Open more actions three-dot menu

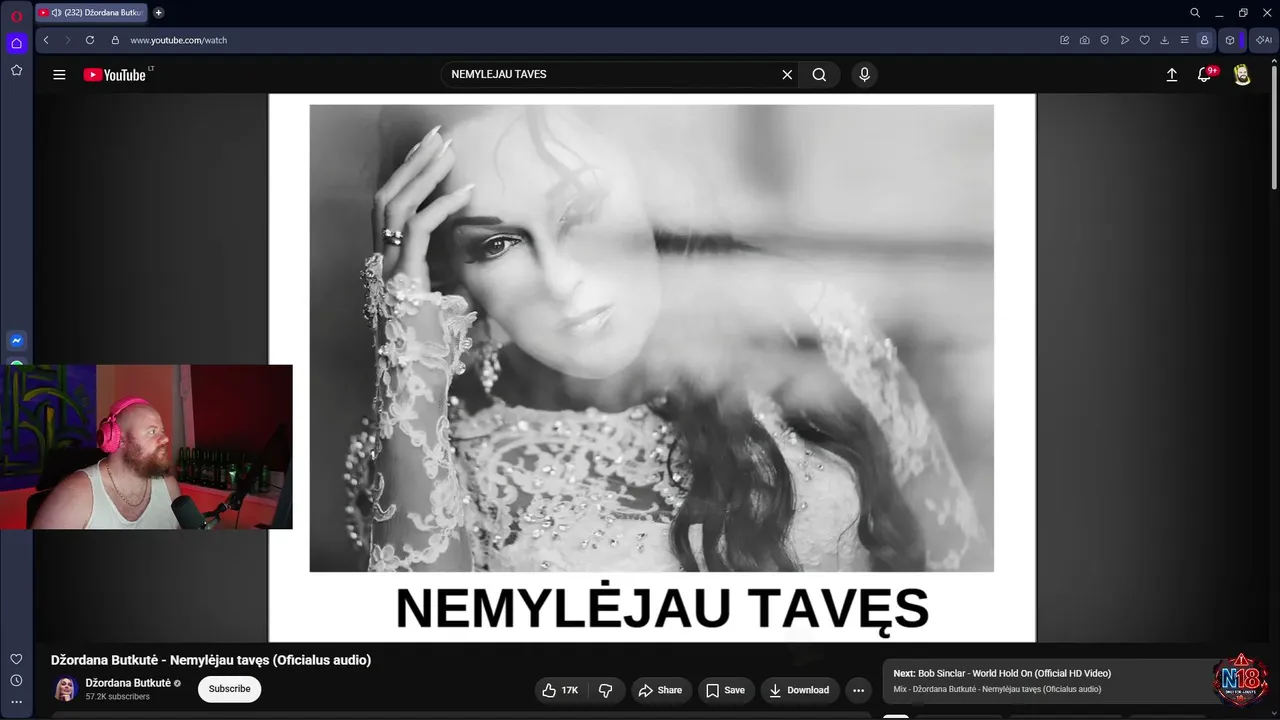tap(858, 690)
